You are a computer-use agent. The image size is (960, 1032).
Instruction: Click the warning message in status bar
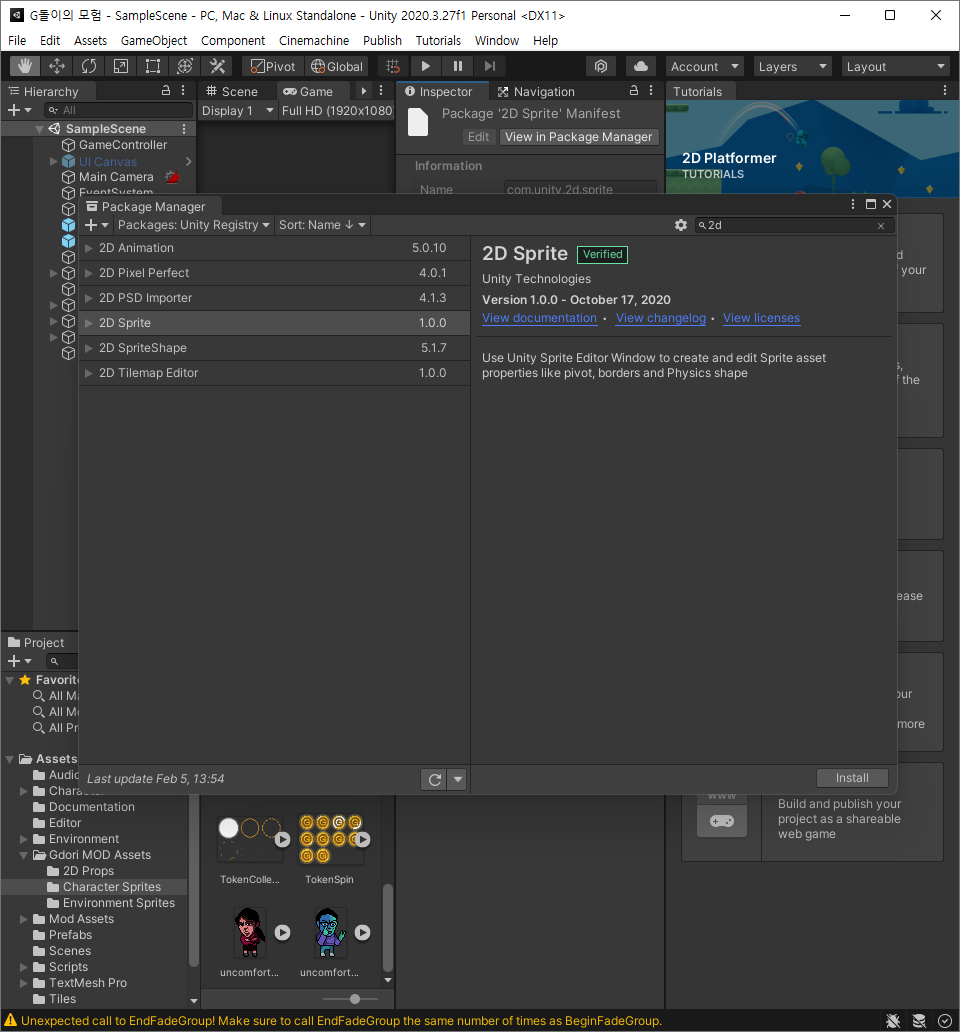coord(341,1021)
